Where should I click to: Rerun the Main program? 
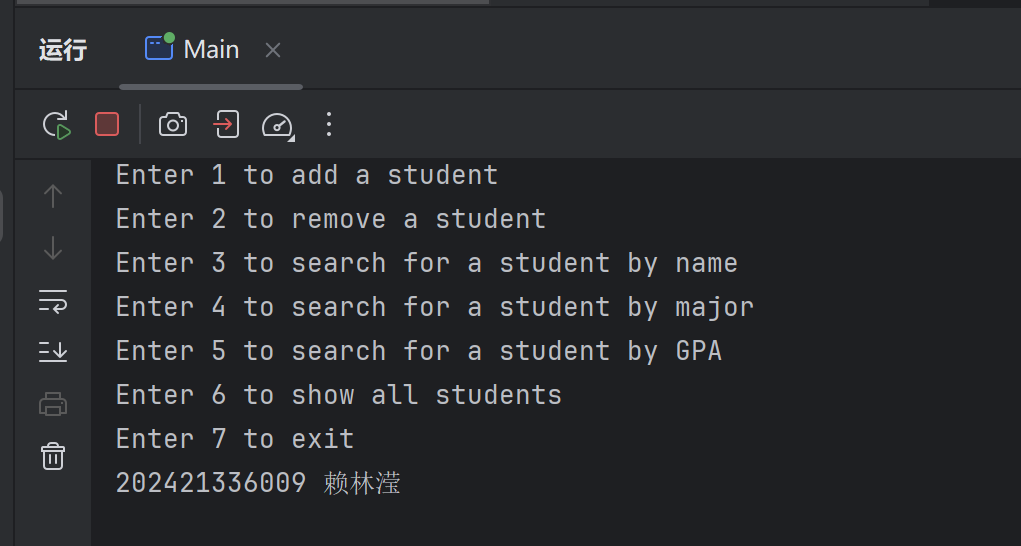click(56, 124)
